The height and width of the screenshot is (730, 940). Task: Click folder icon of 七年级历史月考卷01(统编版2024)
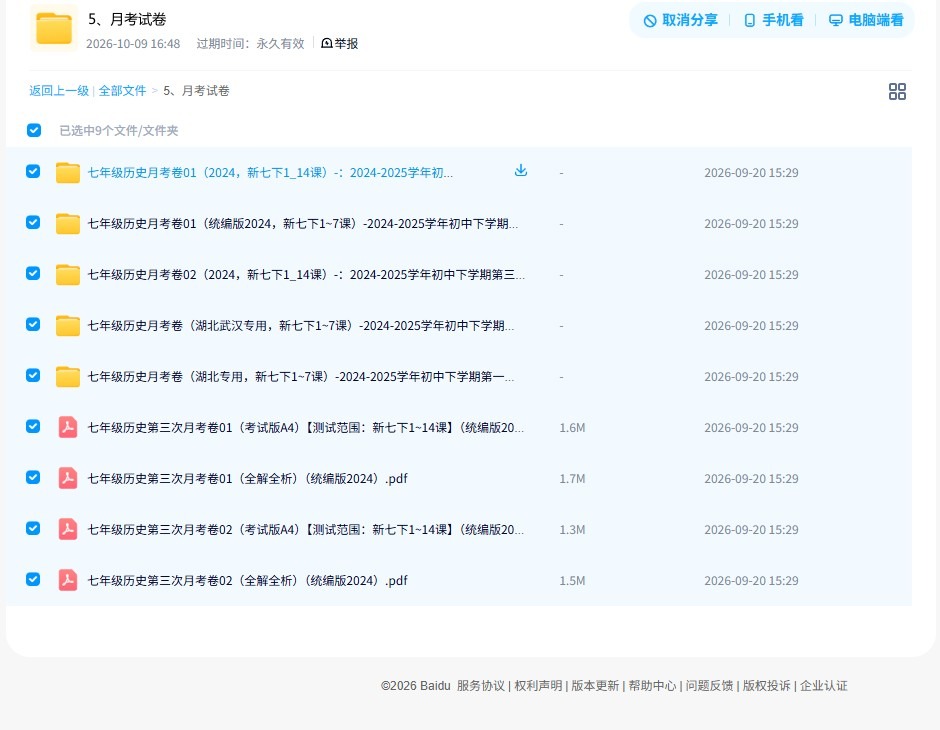pos(68,224)
